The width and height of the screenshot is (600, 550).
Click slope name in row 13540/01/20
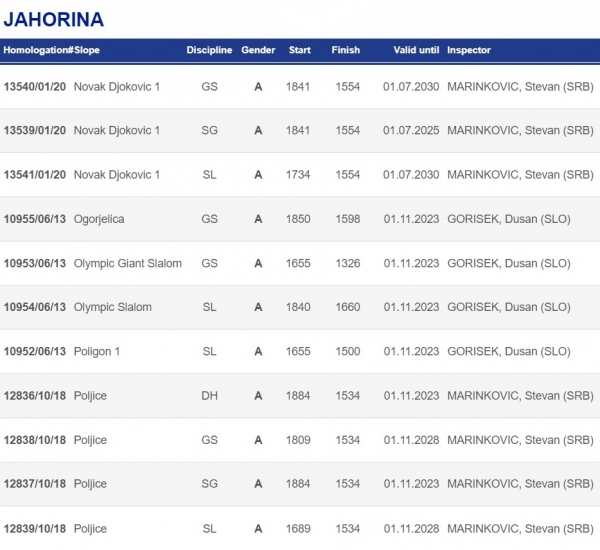[117, 87]
